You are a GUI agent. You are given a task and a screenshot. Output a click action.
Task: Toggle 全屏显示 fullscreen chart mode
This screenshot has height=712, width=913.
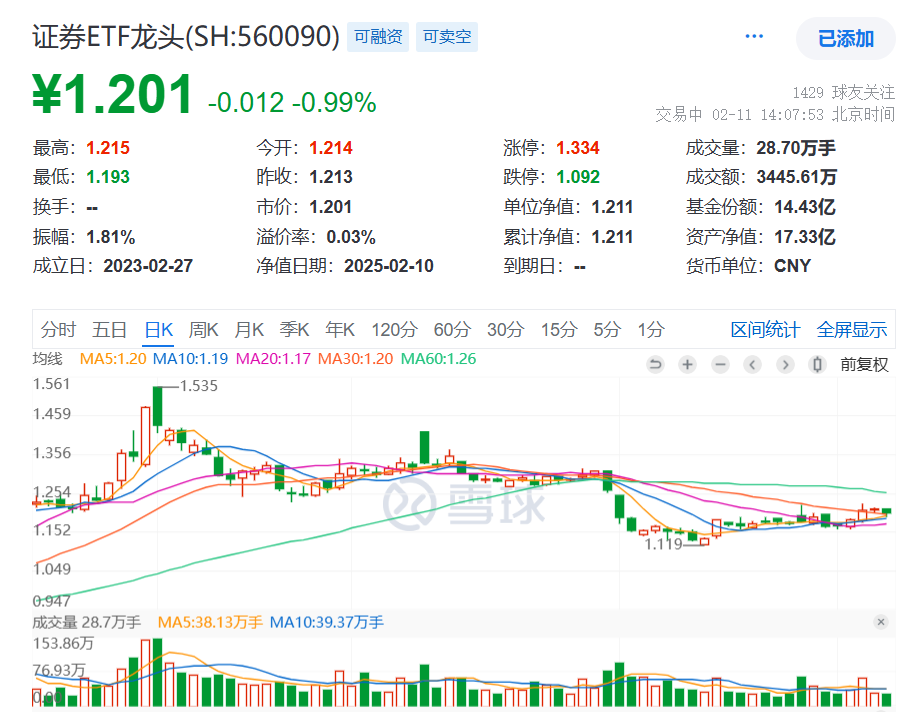point(852,328)
